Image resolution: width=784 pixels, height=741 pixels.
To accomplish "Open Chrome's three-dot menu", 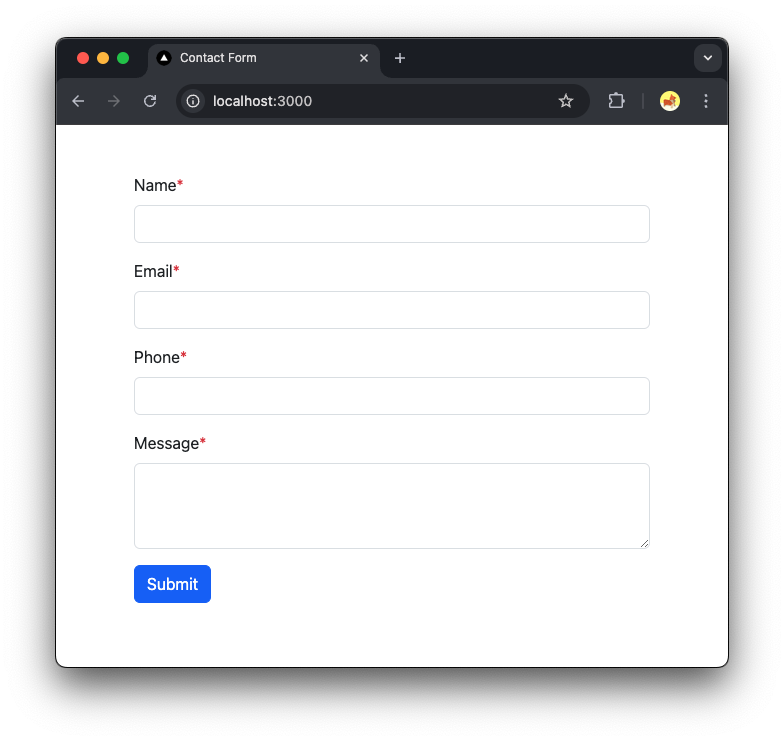I will [x=706, y=102].
